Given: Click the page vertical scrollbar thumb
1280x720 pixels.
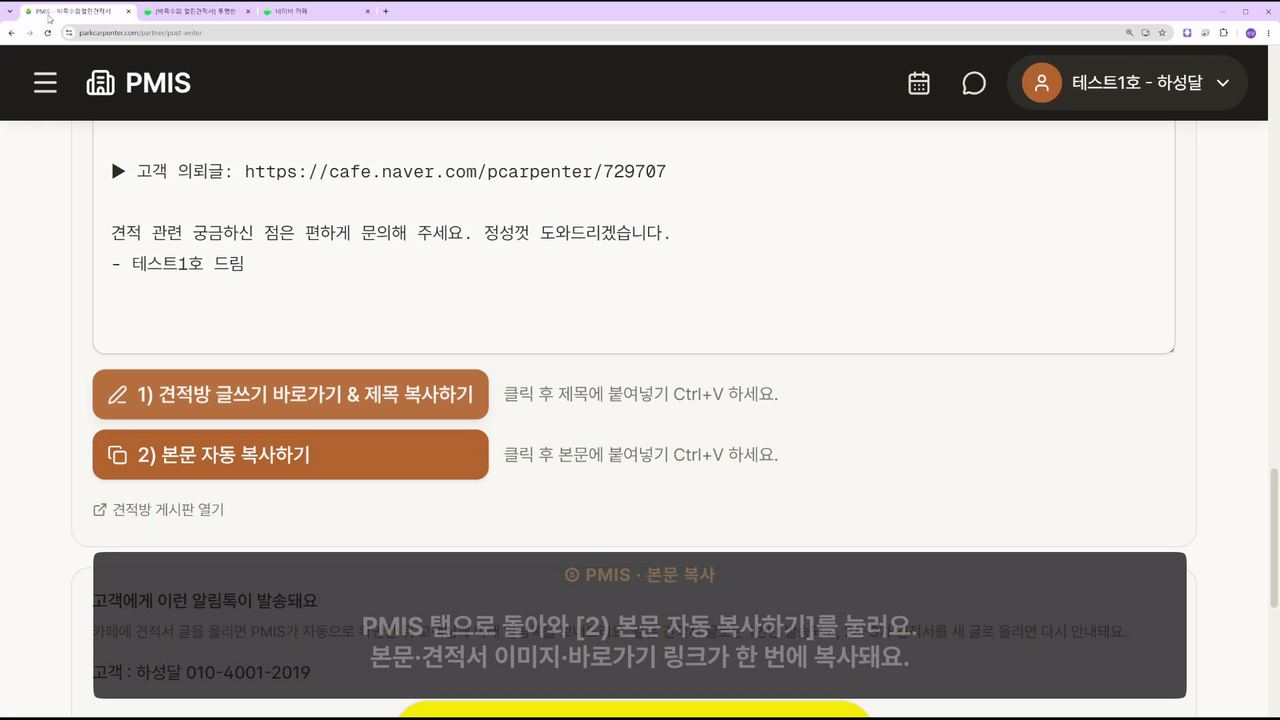Looking at the screenshot, I should click(x=1274, y=537).
